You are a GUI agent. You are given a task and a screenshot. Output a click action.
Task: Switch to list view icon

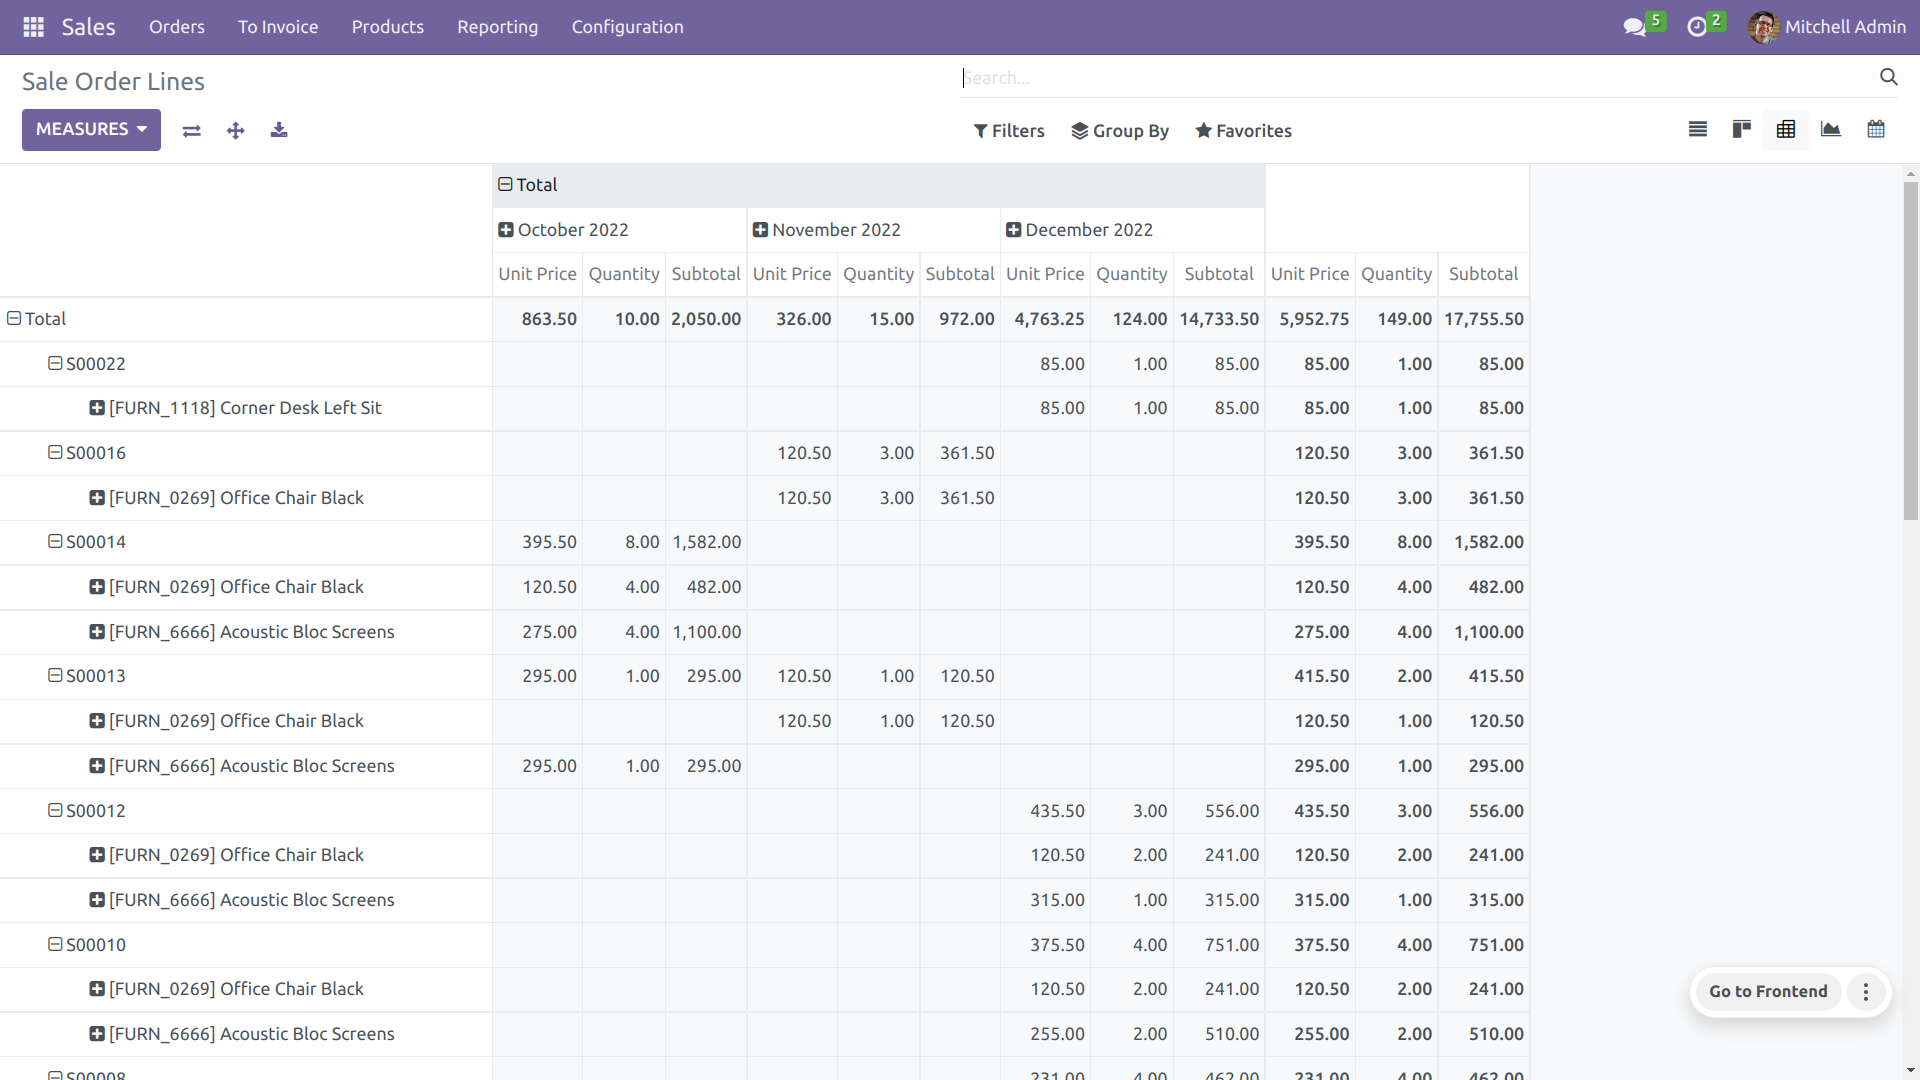pos(1698,129)
